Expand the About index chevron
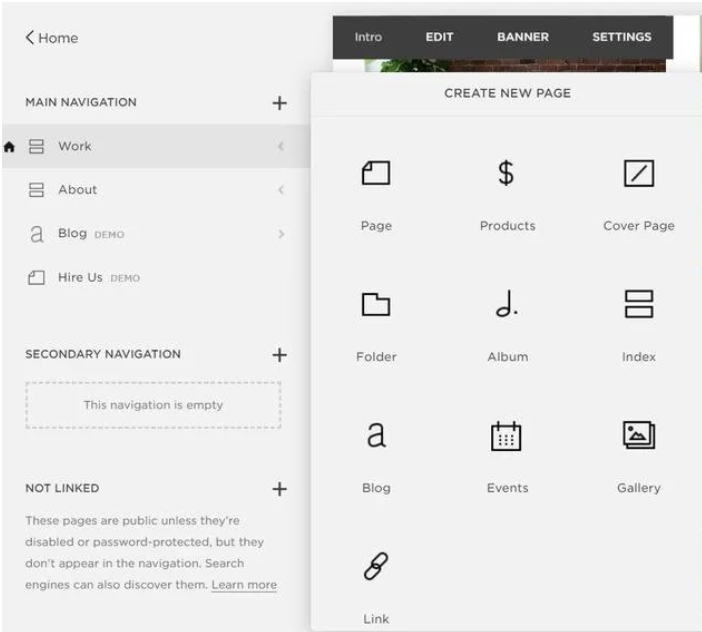Image resolution: width=702 pixels, height=632 pixels. click(x=281, y=190)
